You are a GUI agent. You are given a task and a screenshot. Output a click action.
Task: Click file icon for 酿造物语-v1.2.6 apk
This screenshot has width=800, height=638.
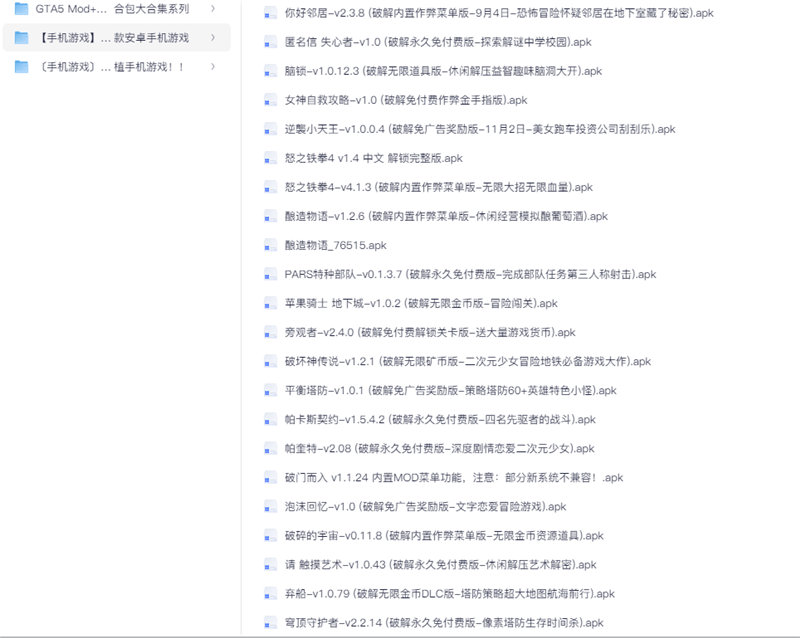tap(270, 216)
